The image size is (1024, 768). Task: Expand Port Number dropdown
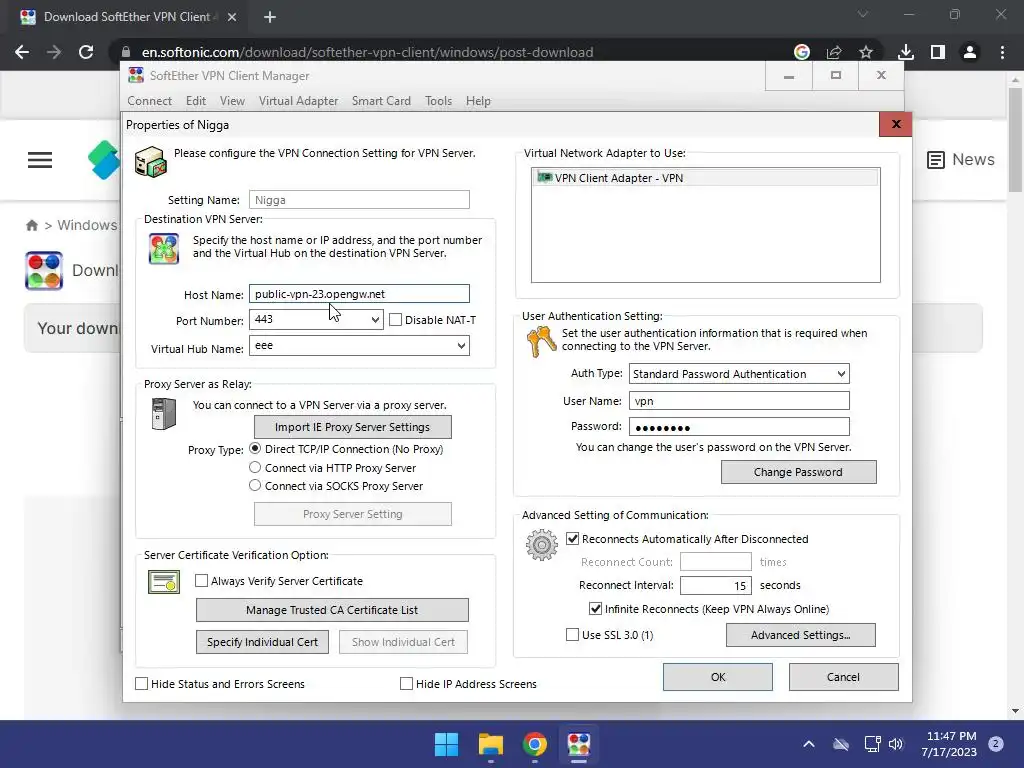pos(375,319)
